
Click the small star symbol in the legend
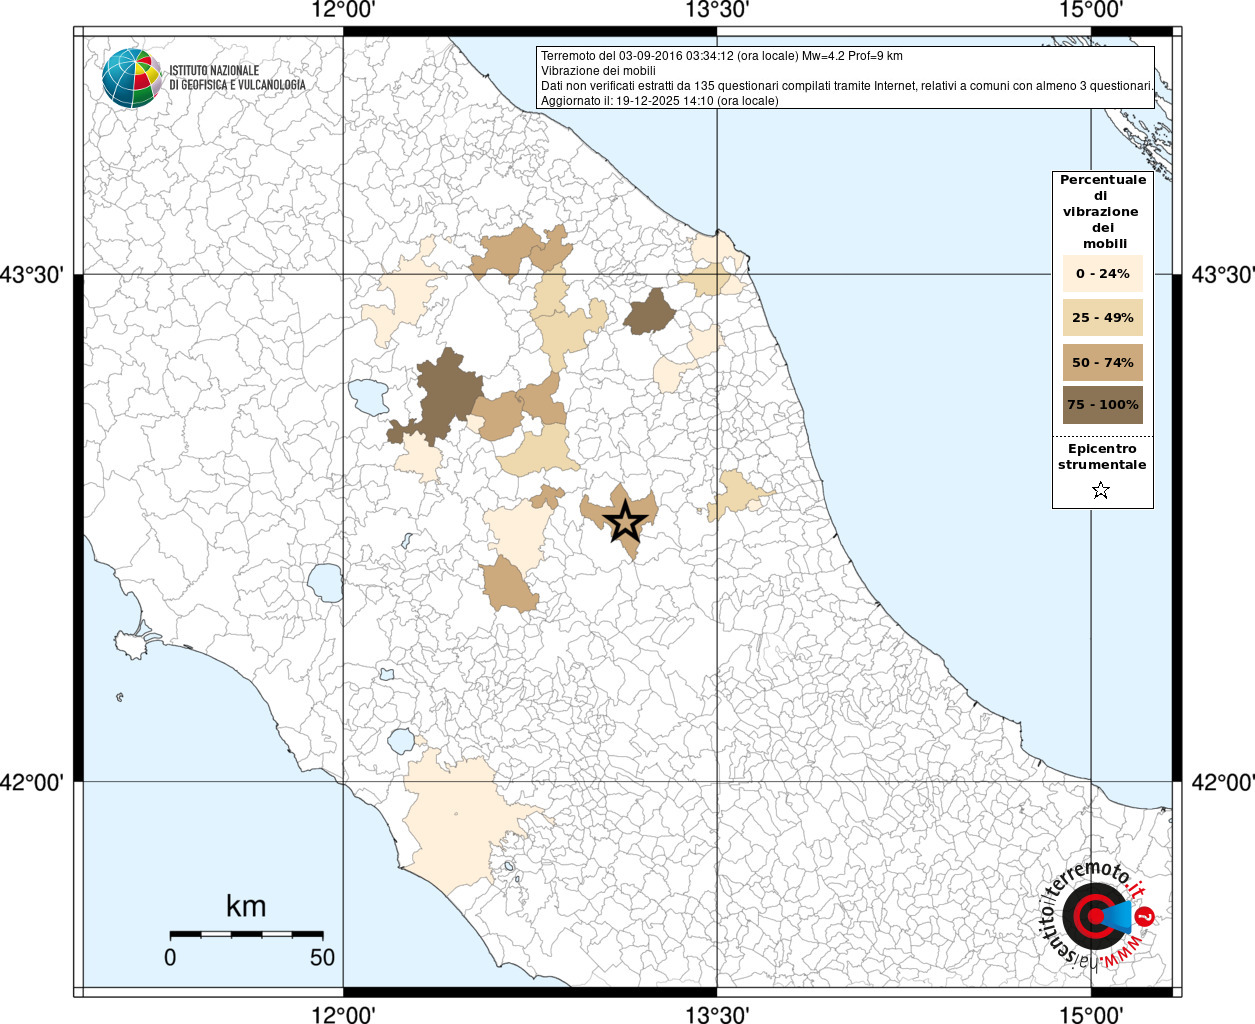point(1101,490)
